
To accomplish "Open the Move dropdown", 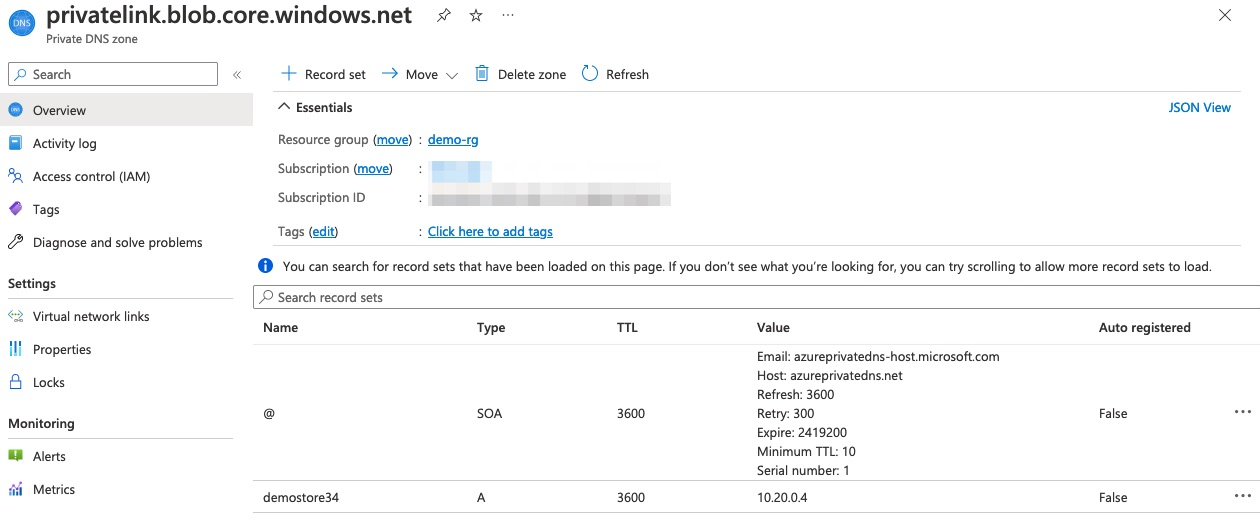I will [420, 74].
